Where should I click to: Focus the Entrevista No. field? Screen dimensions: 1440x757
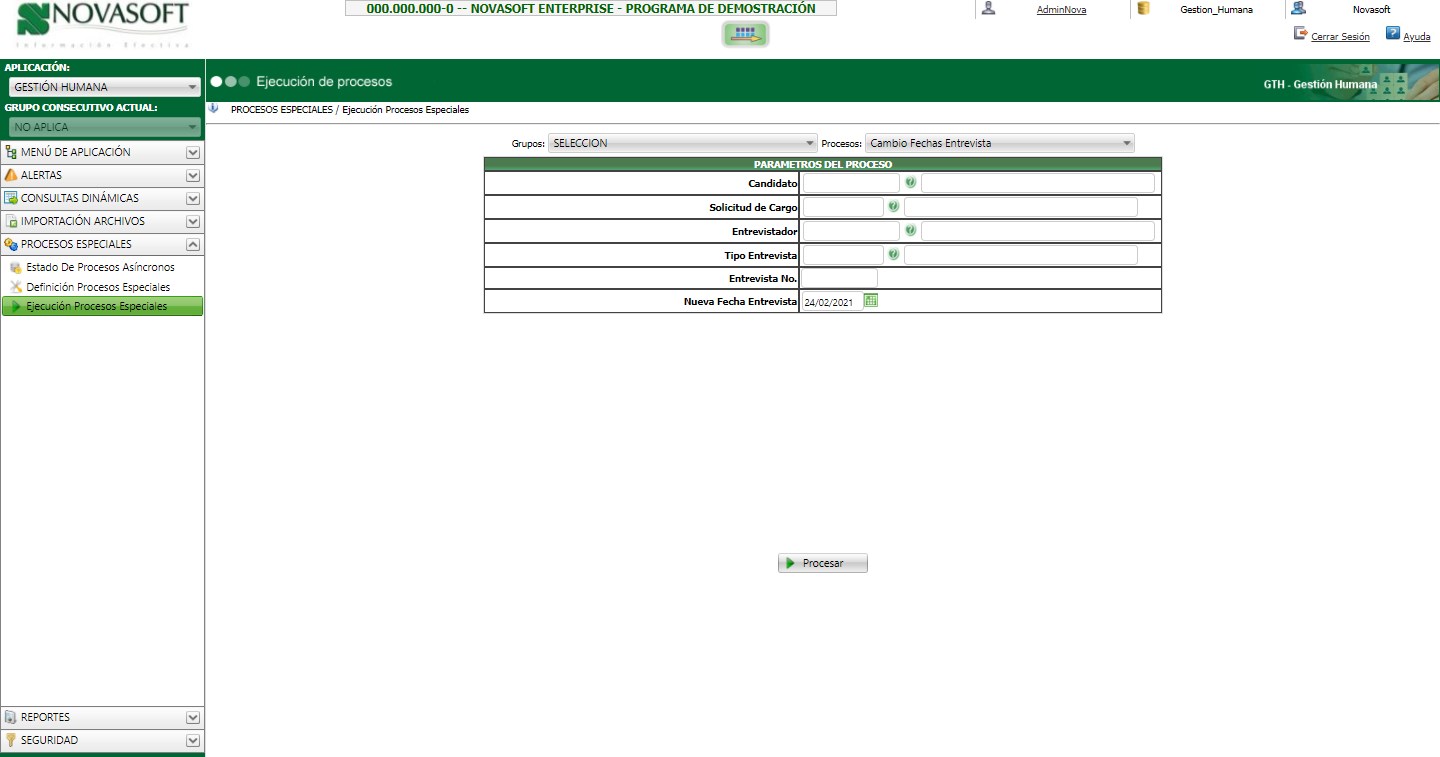[x=839, y=278]
